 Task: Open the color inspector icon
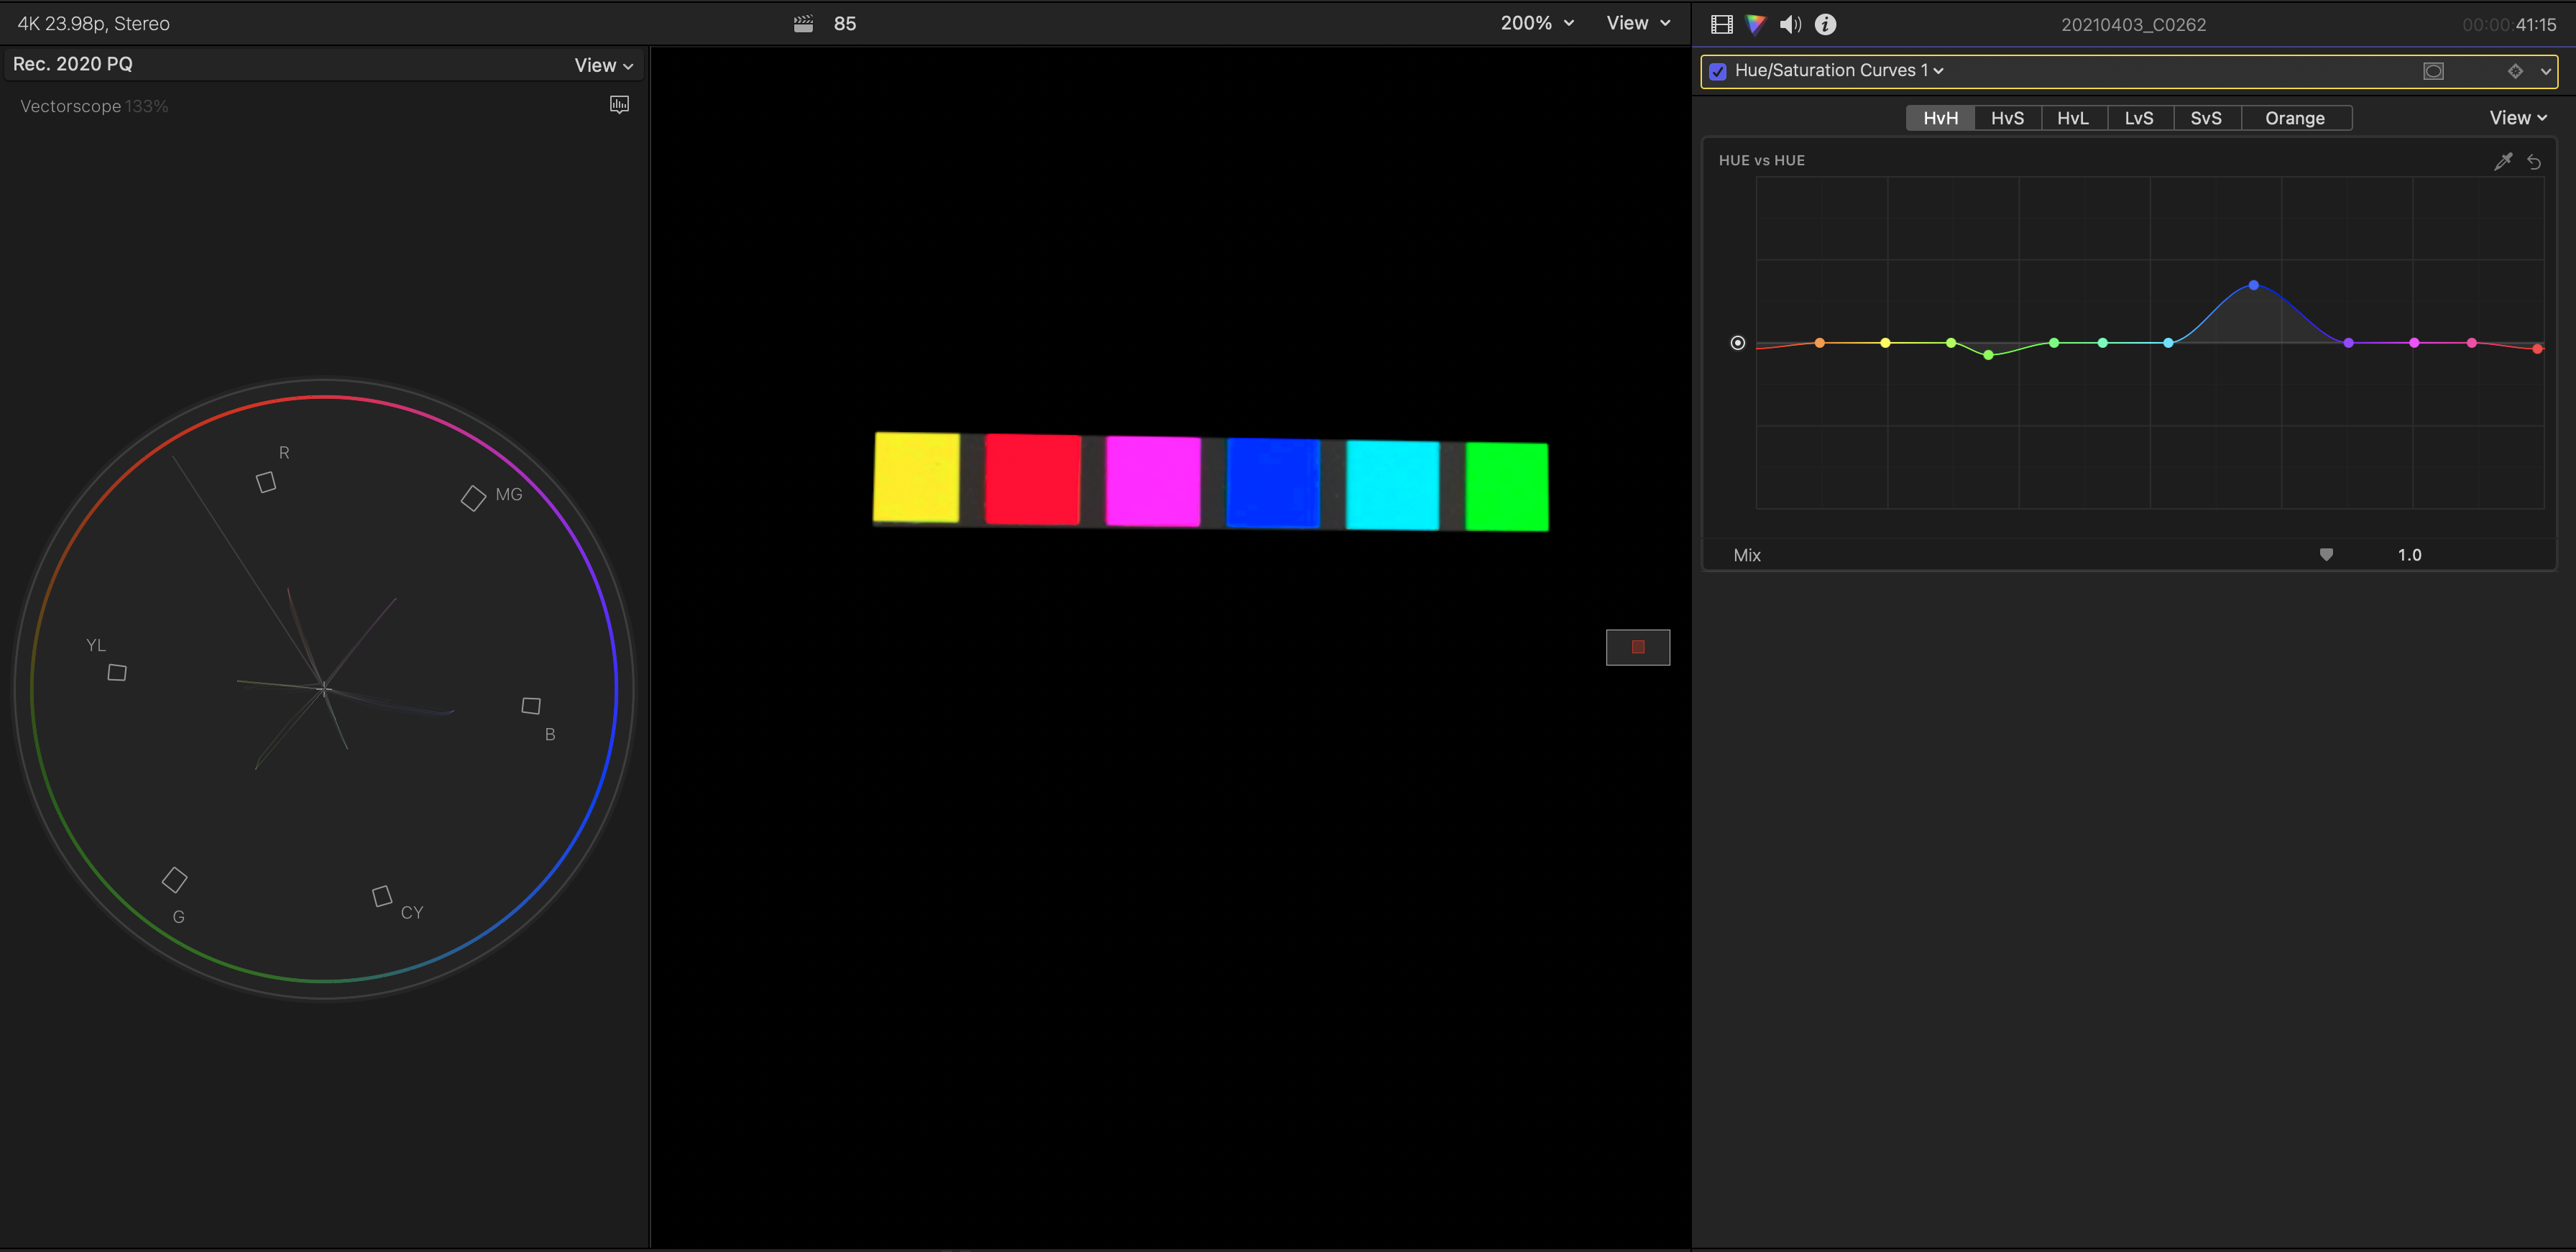click(x=1755, y=24)
